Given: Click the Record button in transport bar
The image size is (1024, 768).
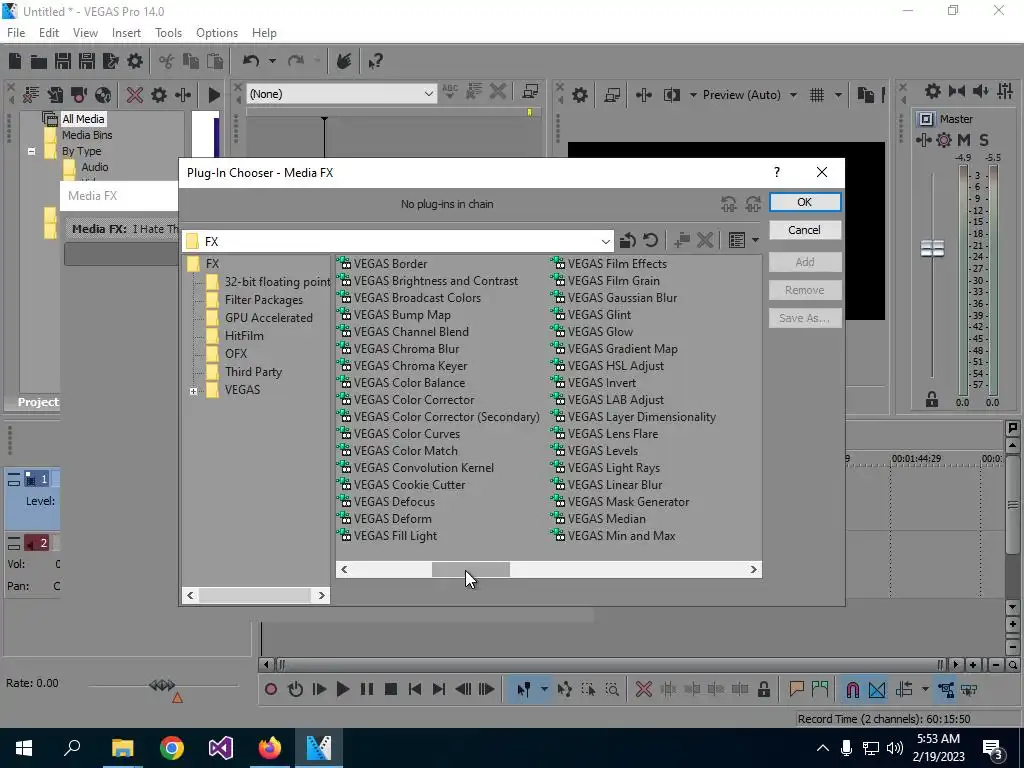Looking at the screenshot, I should (x=271, y=689).
